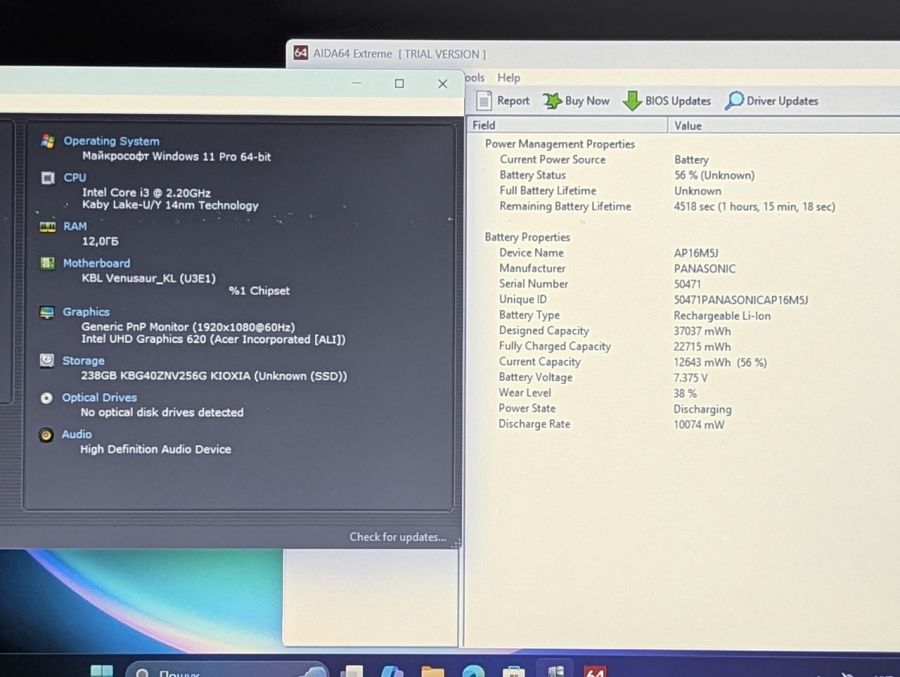Click the PANASONIC manufacturer value
The height and width of the screenshot is (677, 900).
704,269
